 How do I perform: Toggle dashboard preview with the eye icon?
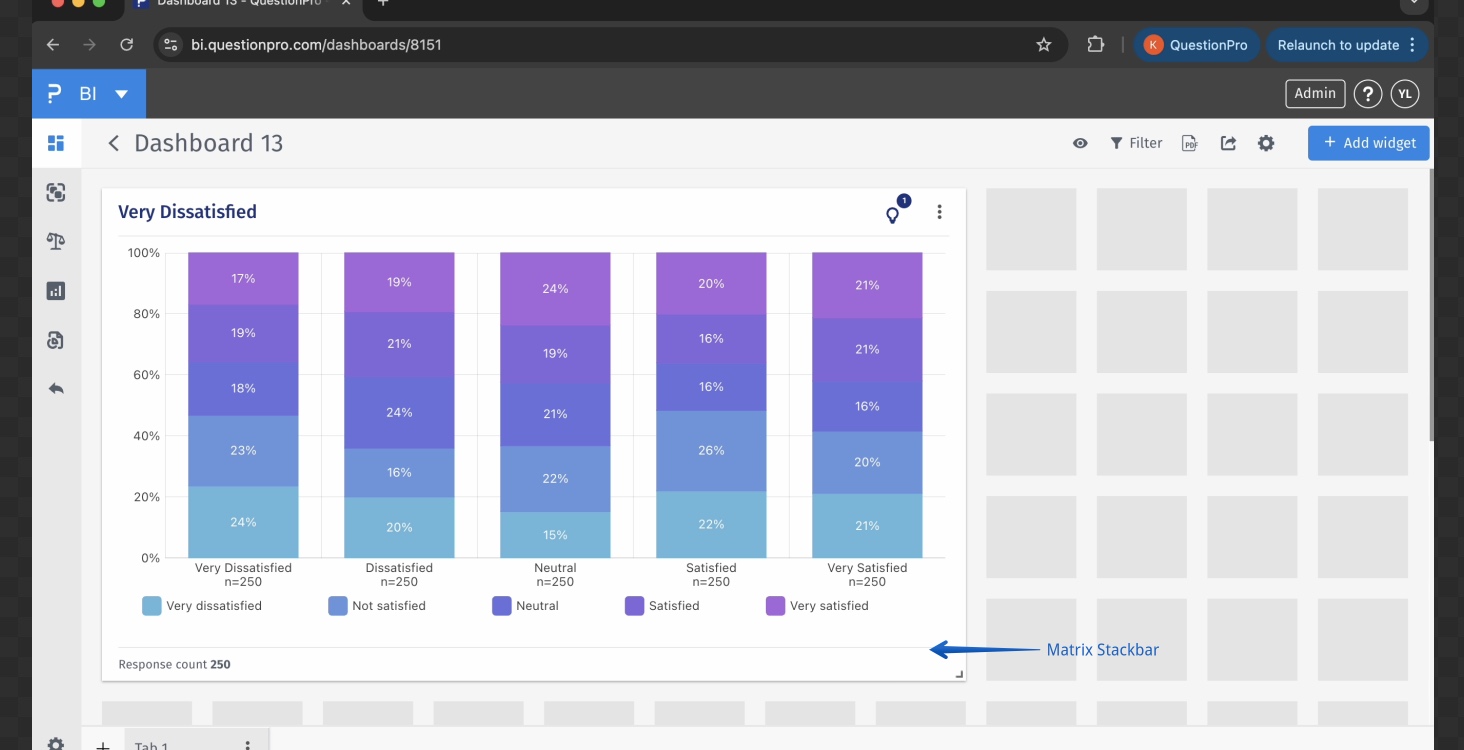[x=1080, y=143]
